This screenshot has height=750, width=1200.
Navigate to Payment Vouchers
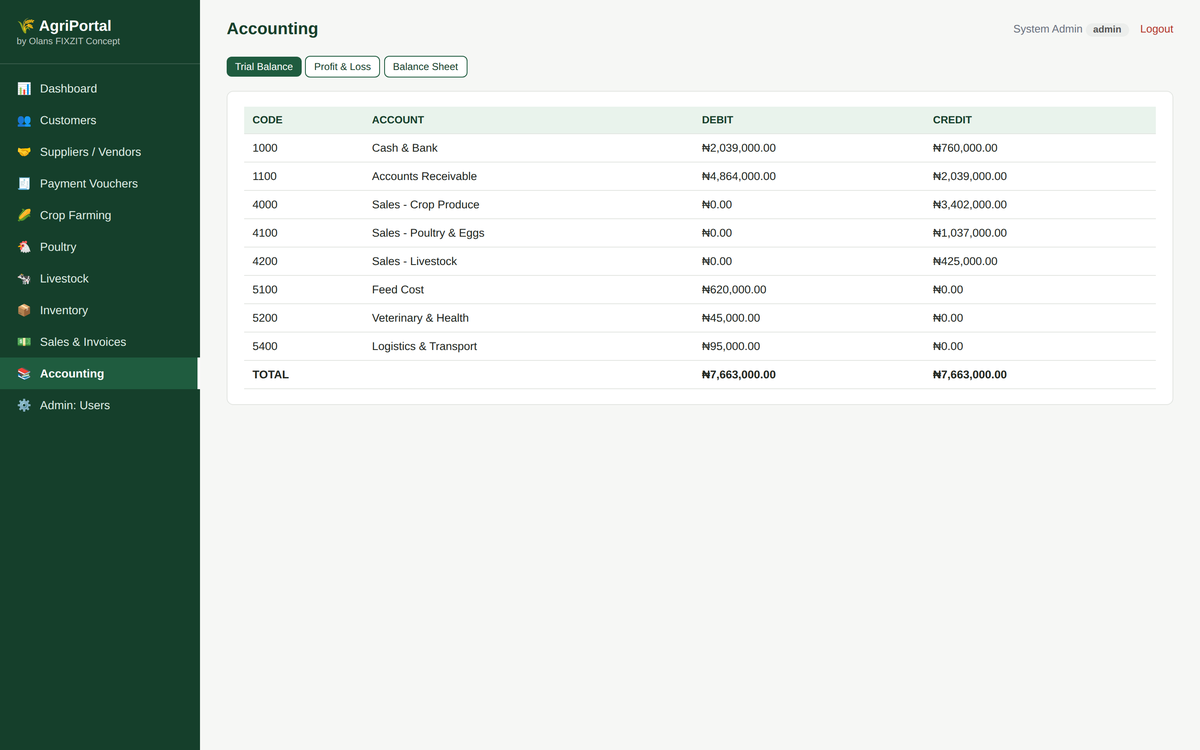100,184
